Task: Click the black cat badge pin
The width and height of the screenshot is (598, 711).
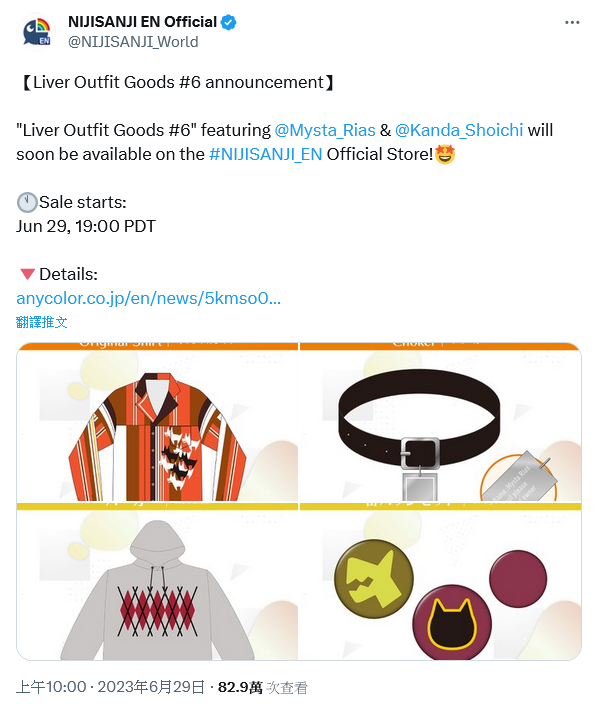Action: tap(452, 623)
